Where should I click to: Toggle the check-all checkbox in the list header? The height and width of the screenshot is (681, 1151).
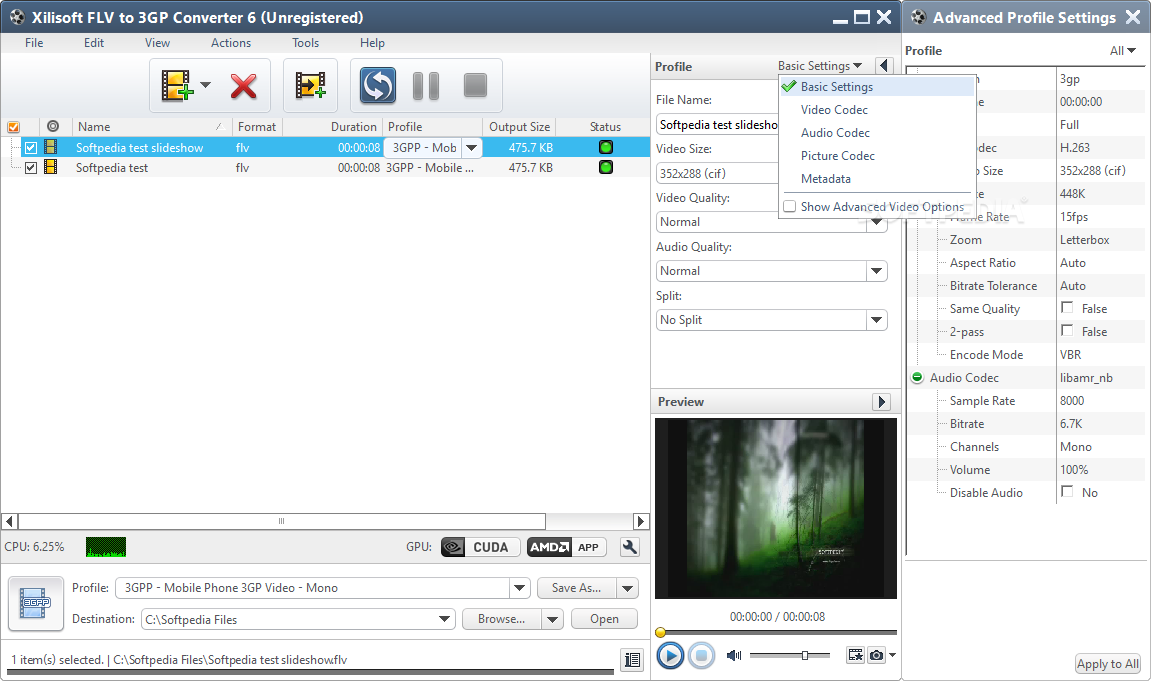click(x=13, y=126)
